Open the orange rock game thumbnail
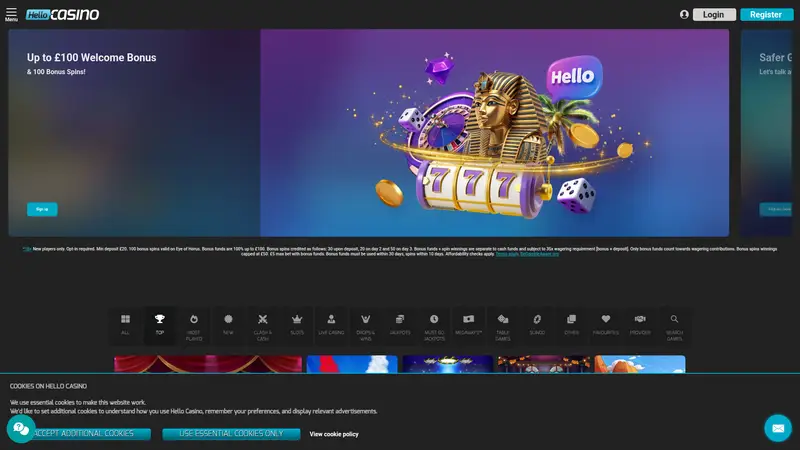 tap(640, 364)
